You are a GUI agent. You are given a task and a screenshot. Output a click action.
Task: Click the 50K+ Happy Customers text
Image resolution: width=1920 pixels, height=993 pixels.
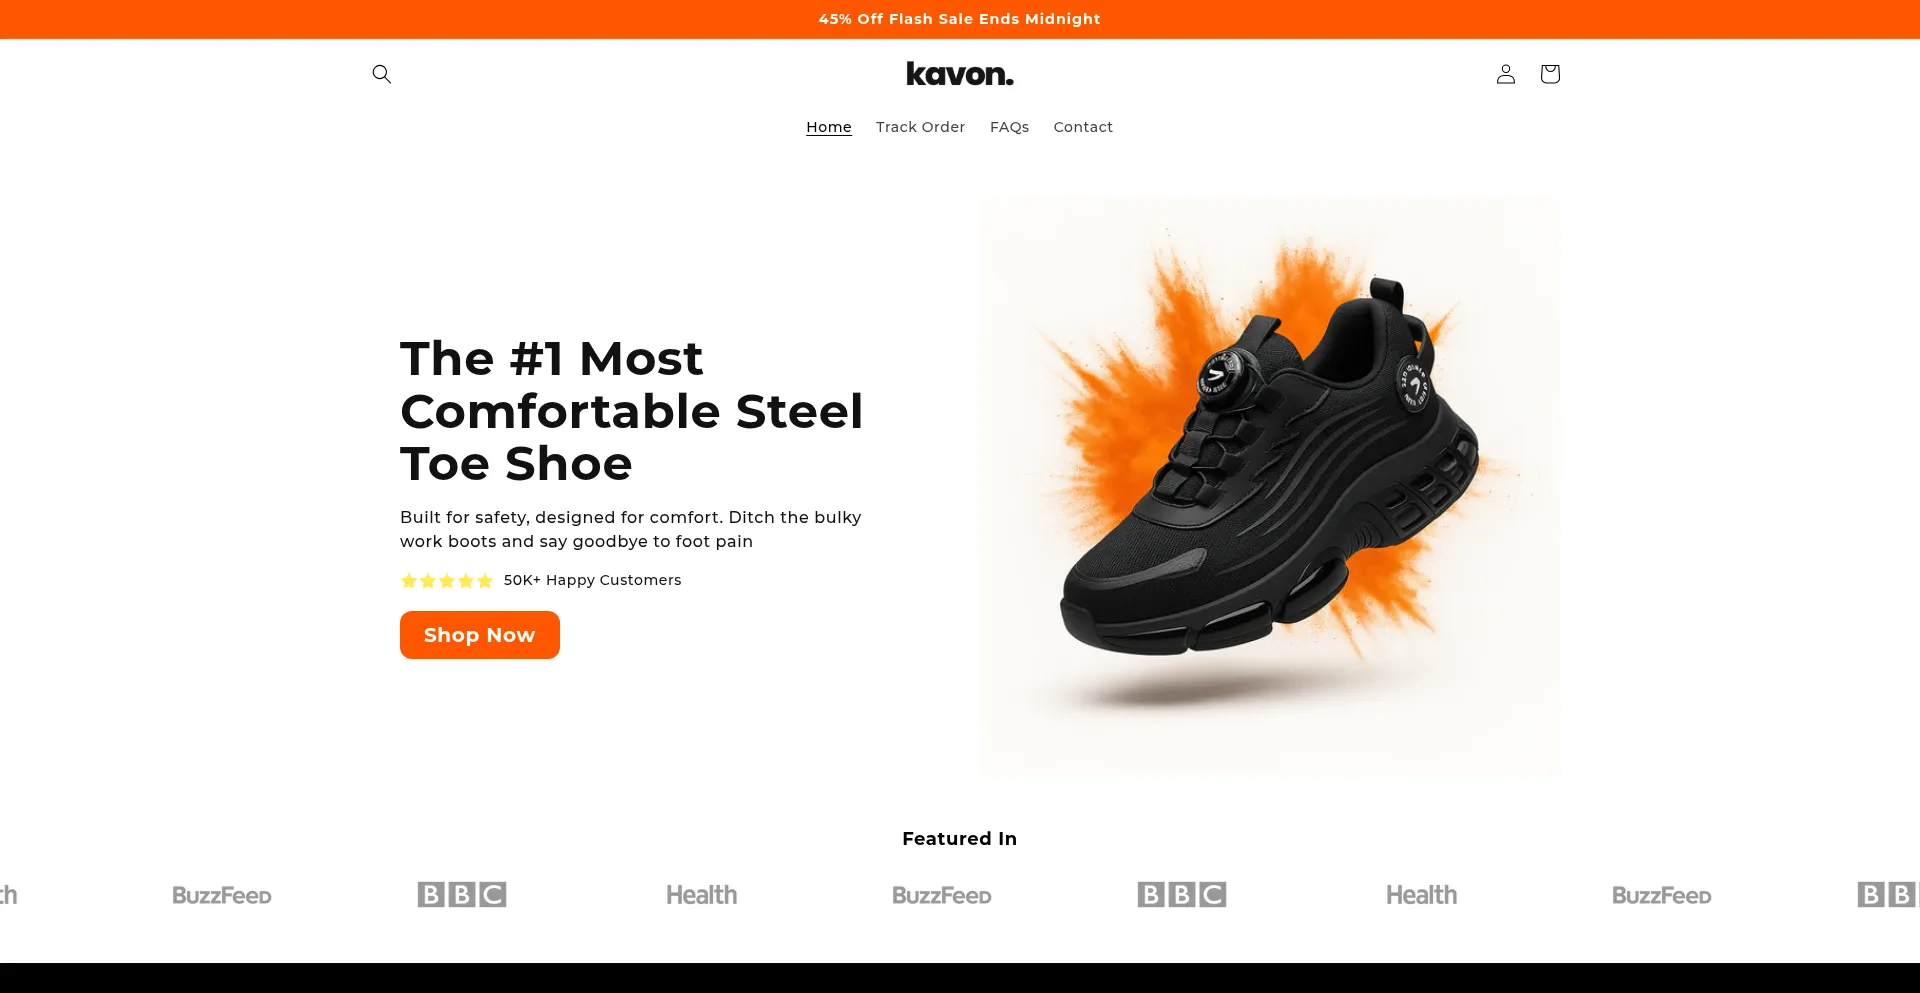click(592, 580)
